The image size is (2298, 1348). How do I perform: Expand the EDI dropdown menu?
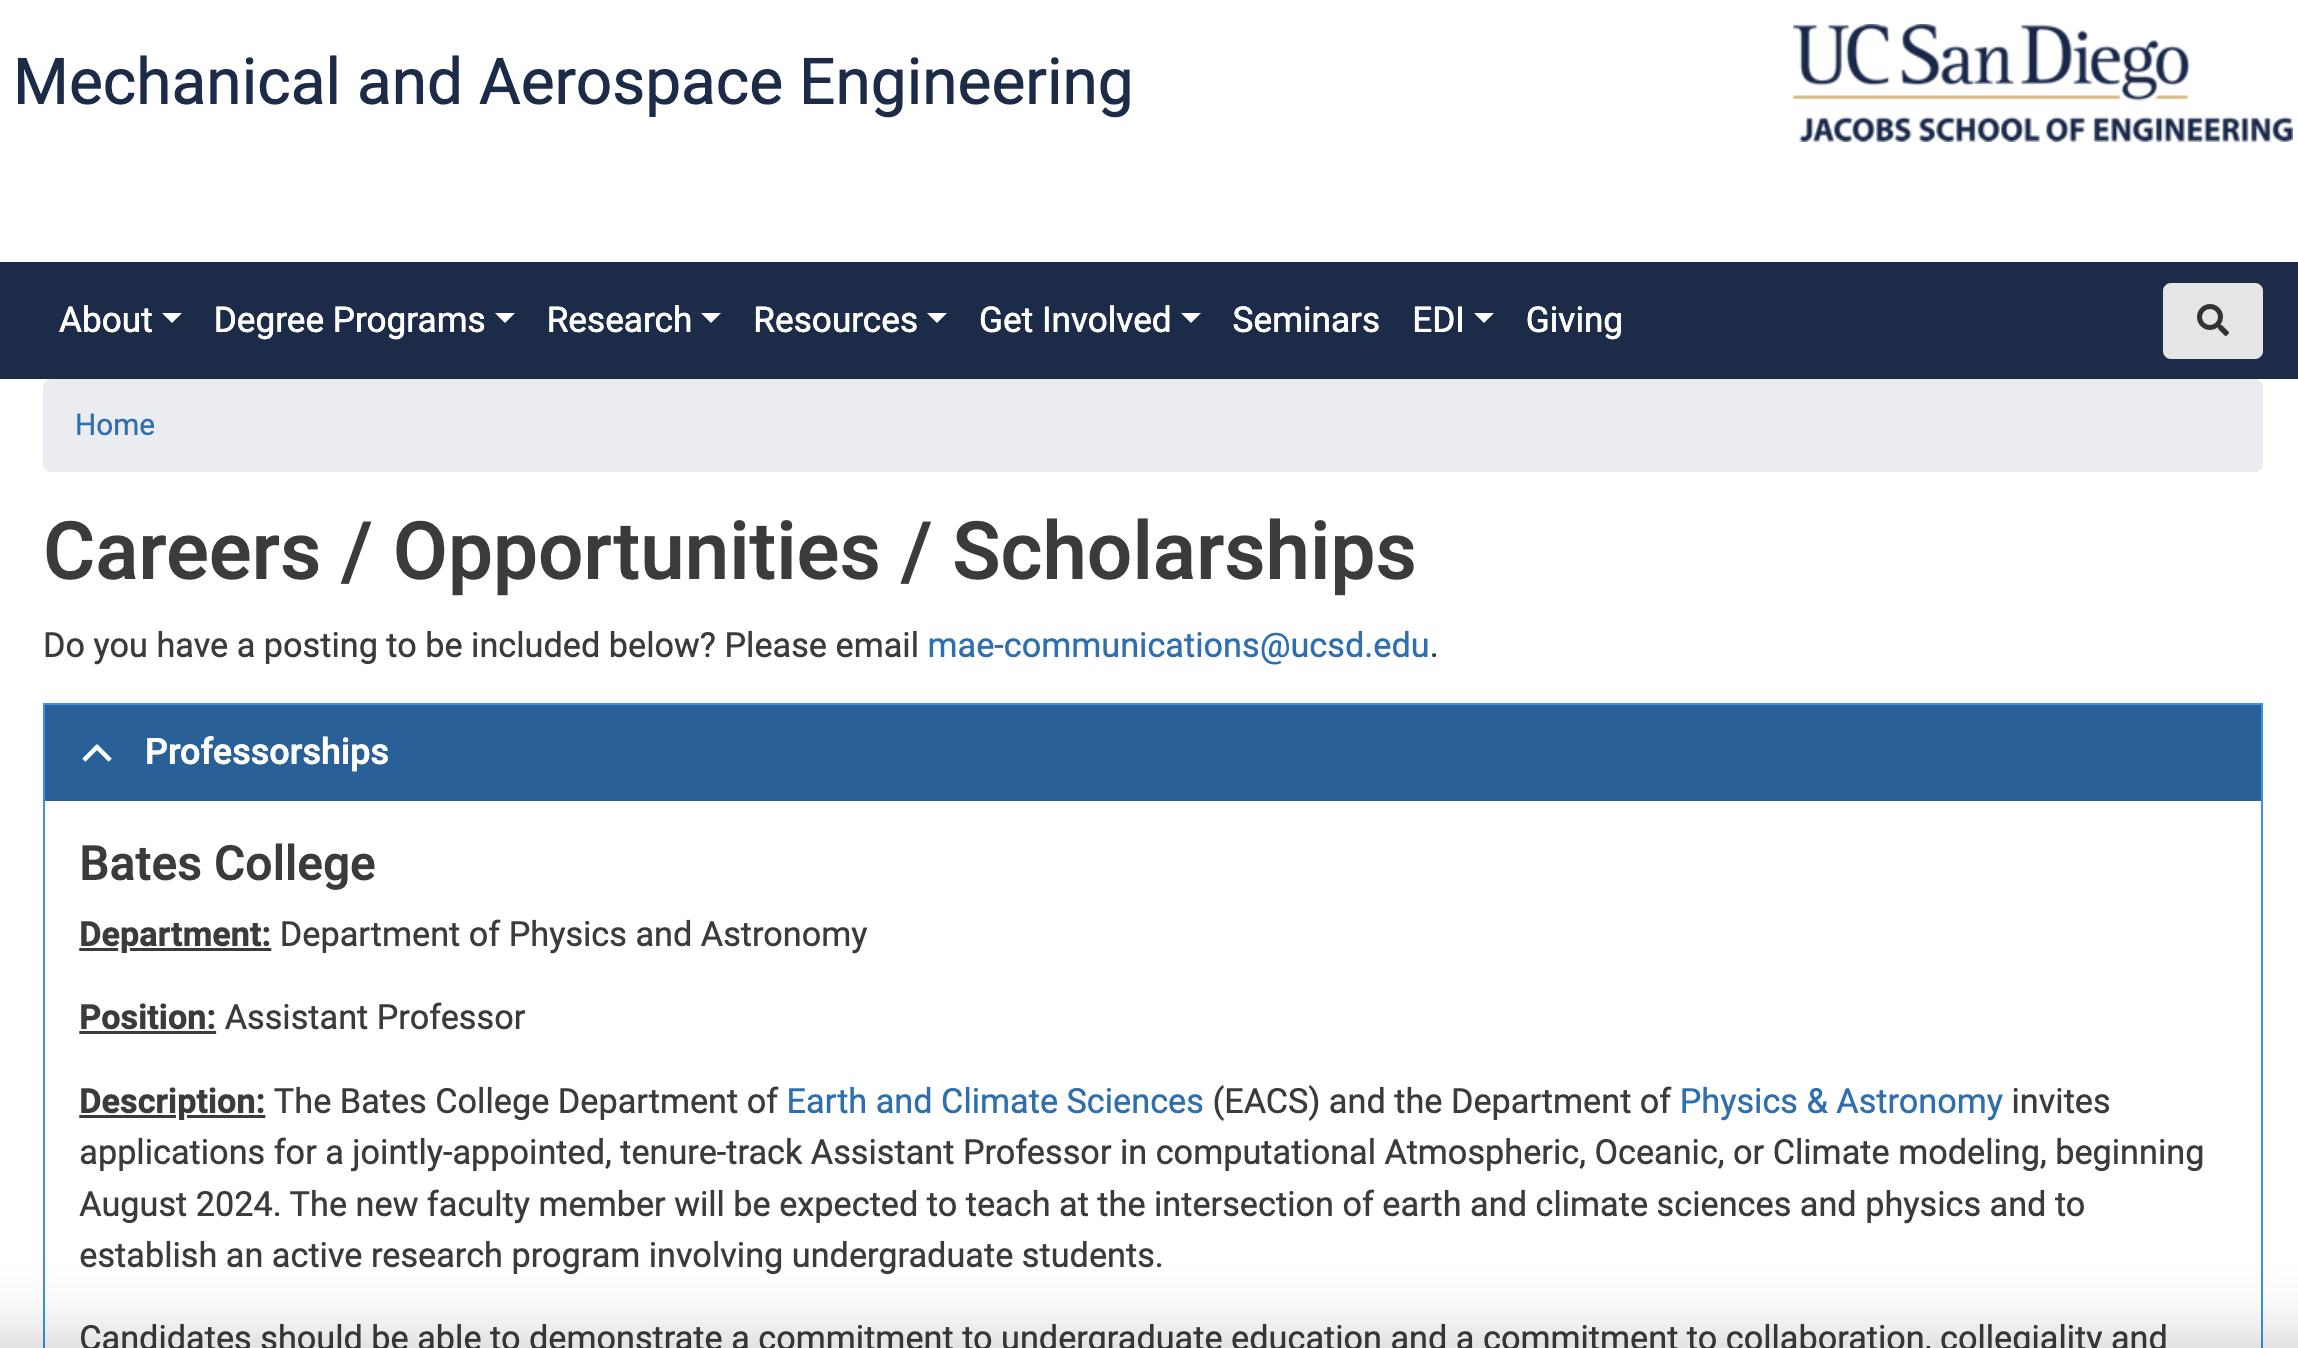pyautogui.click(x=1452, y=320)
